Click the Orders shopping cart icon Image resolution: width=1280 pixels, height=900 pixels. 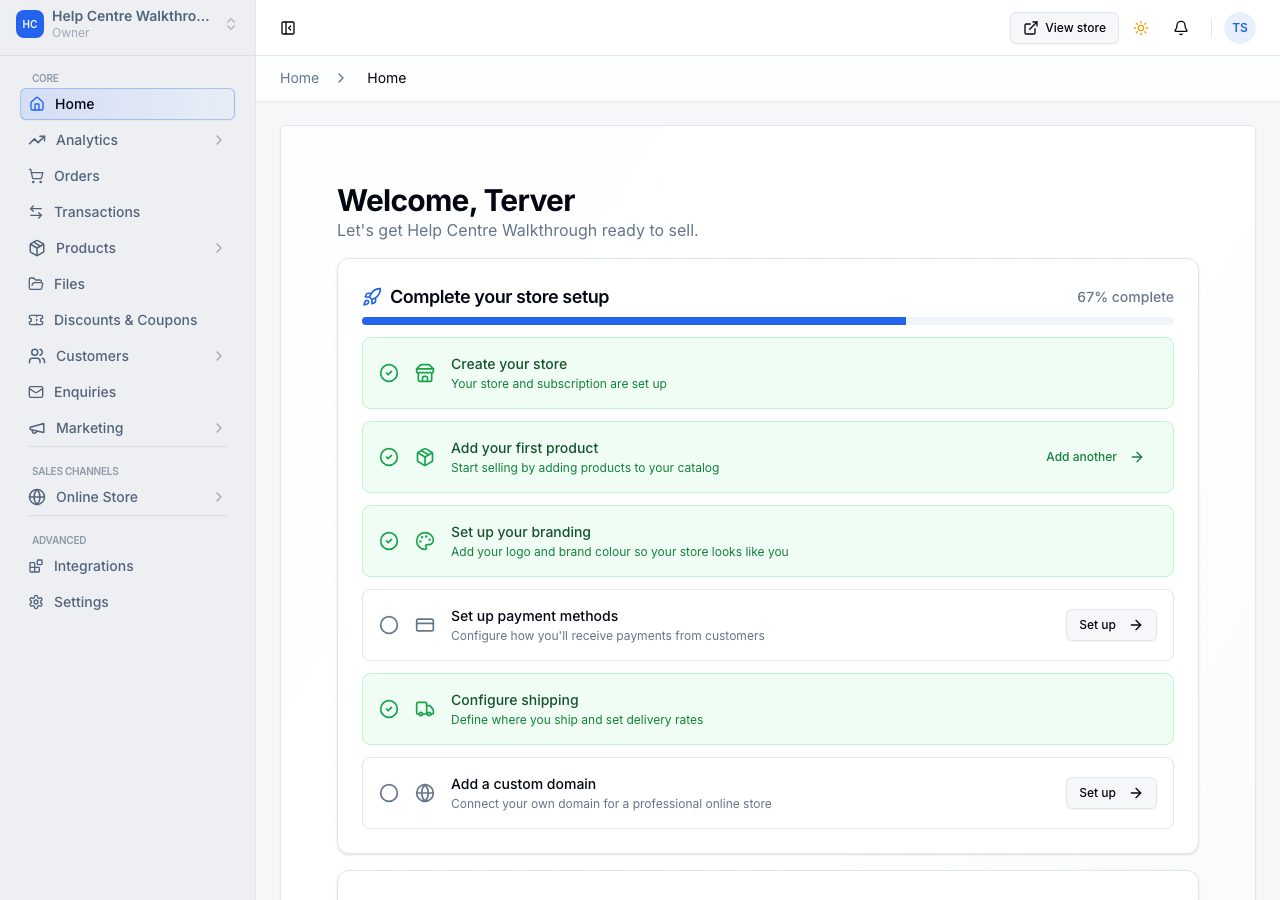pos(36,176)
